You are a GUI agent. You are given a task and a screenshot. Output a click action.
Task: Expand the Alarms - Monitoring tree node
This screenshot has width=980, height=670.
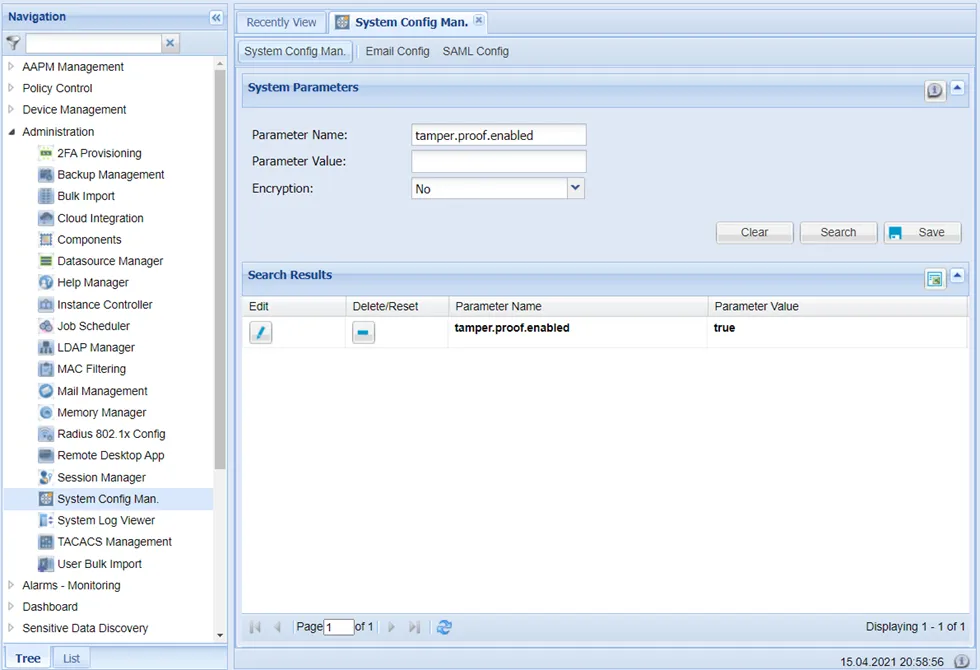[x=11, y=585]
